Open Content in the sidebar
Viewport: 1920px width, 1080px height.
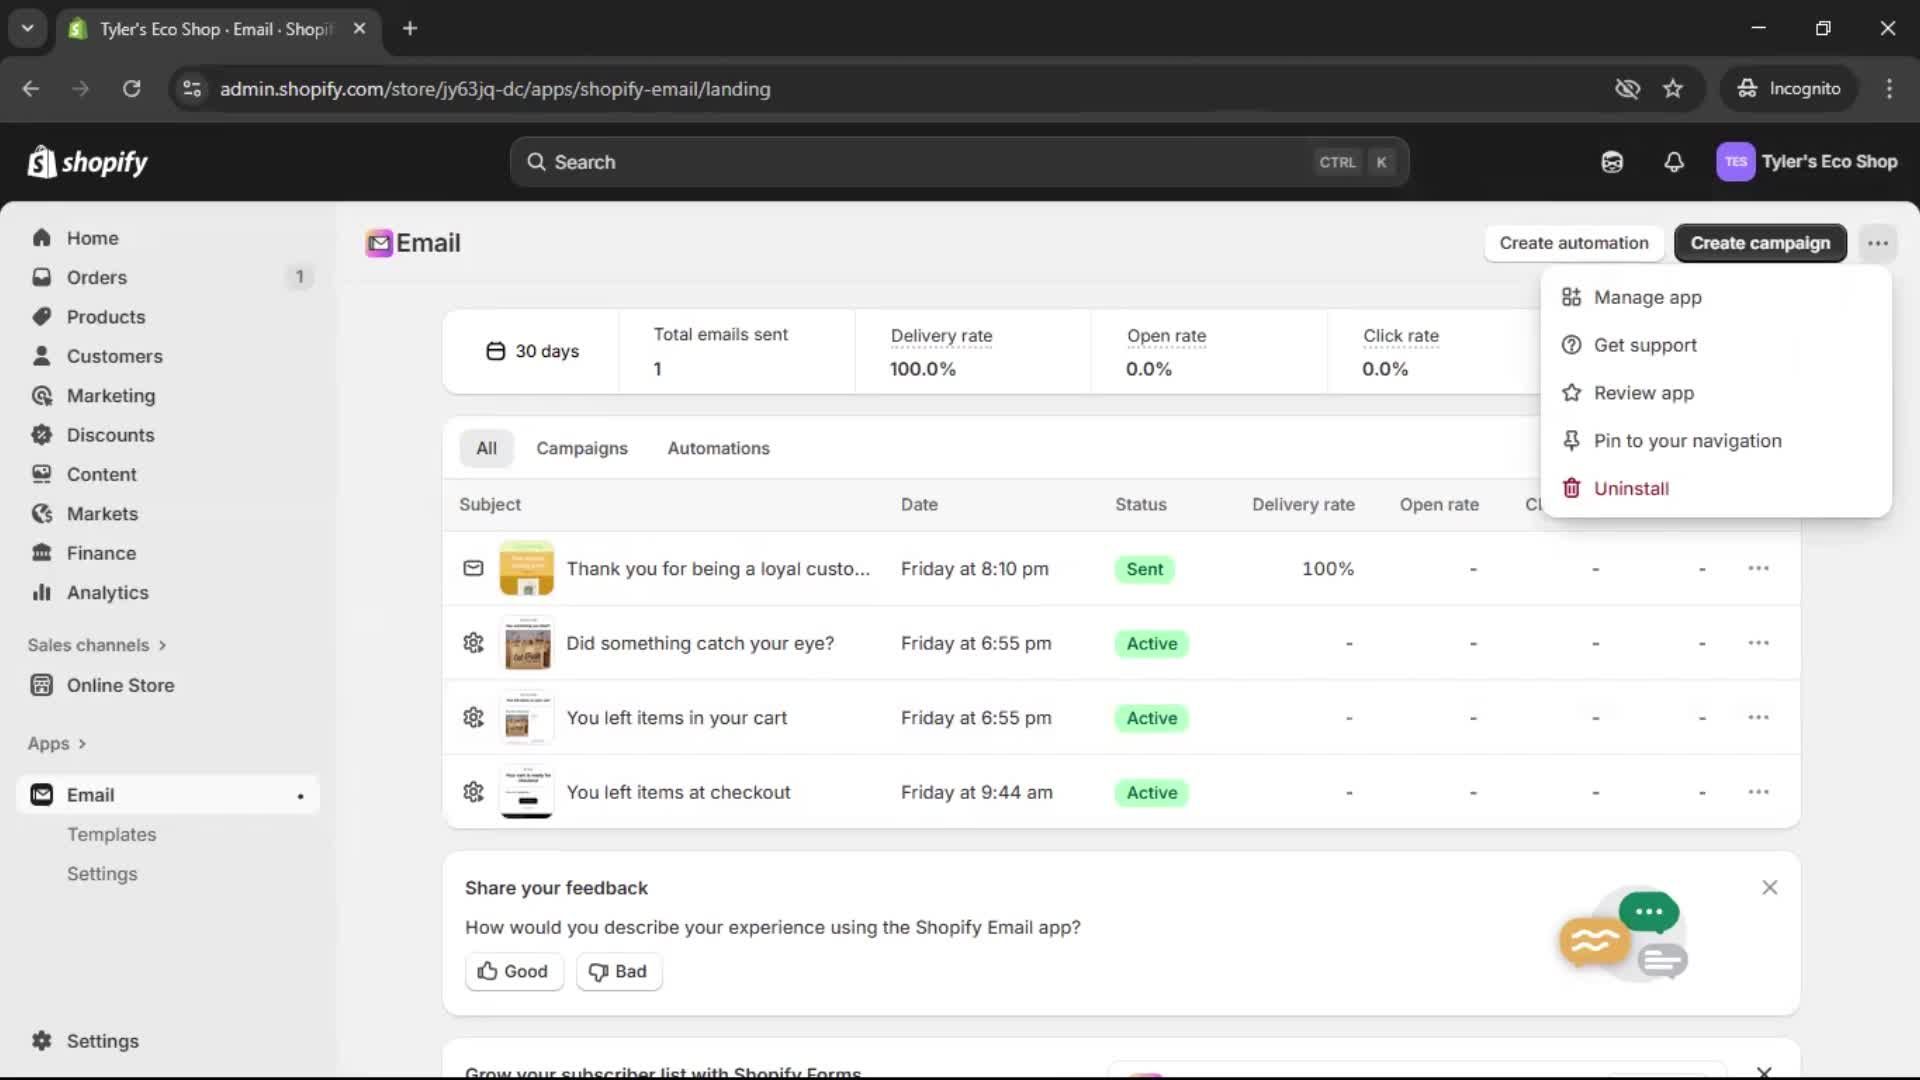tap(101, 474)
